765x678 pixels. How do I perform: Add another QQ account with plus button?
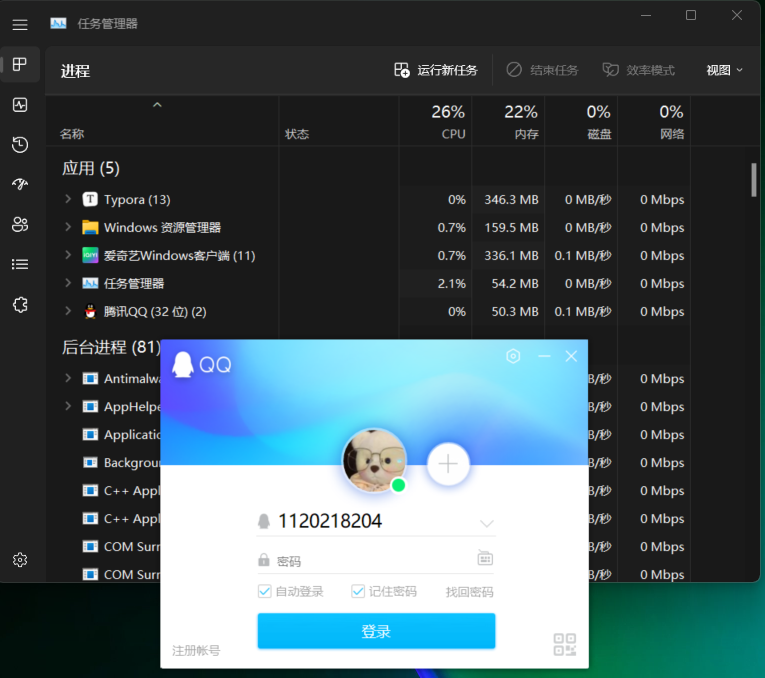point(448,464)
